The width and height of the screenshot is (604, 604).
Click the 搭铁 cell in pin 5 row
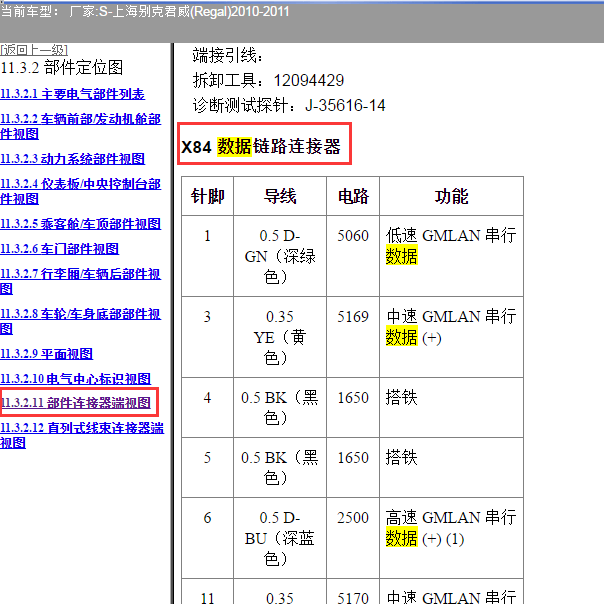[451, 468]
